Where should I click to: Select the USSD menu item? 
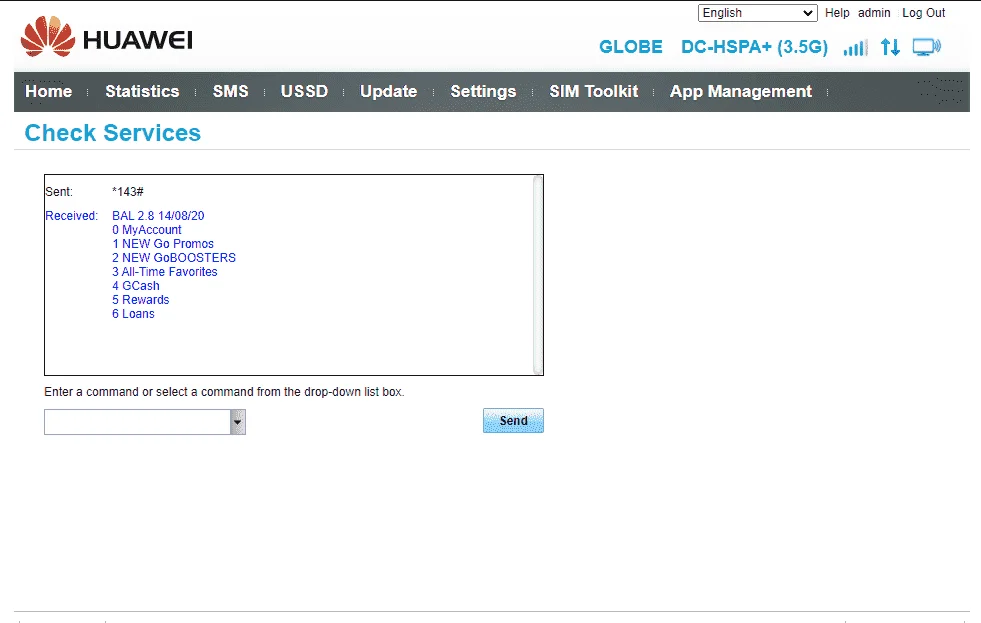point(304,91)
